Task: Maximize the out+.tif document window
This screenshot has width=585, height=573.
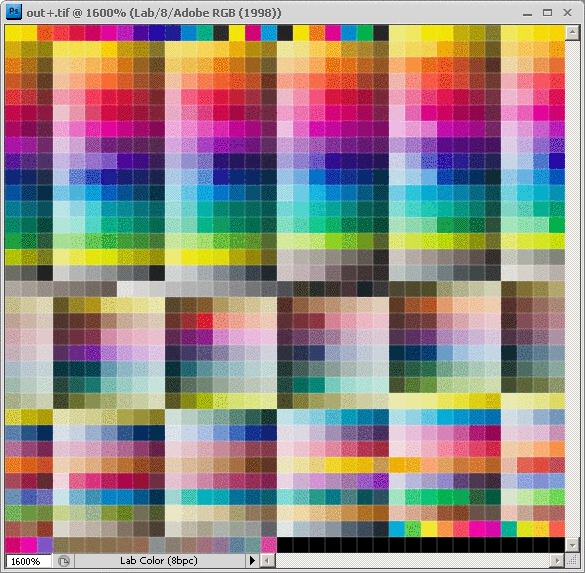Action: coord(547,13)
